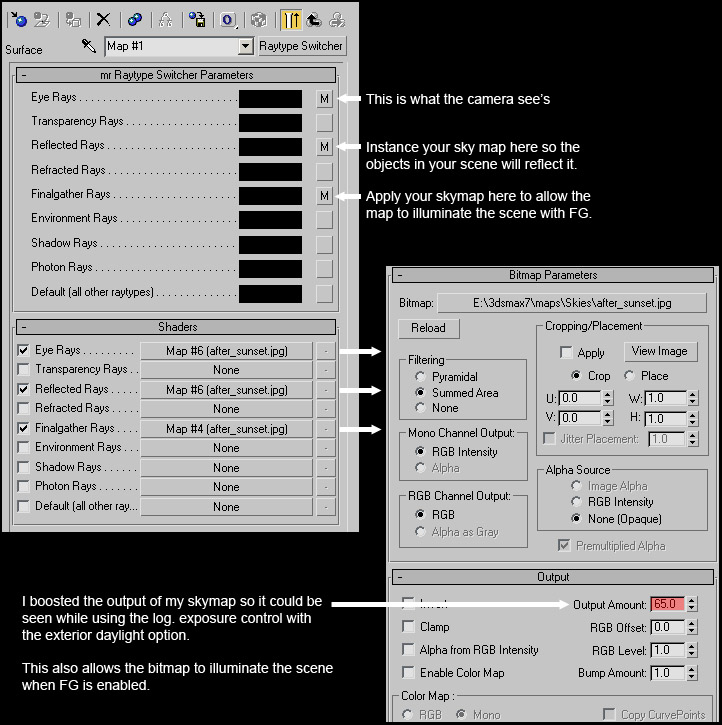This screenshot has width=722, height=725.
Task: Click the small button right of Eye Rays shader
Action: (x=326, y=351)
